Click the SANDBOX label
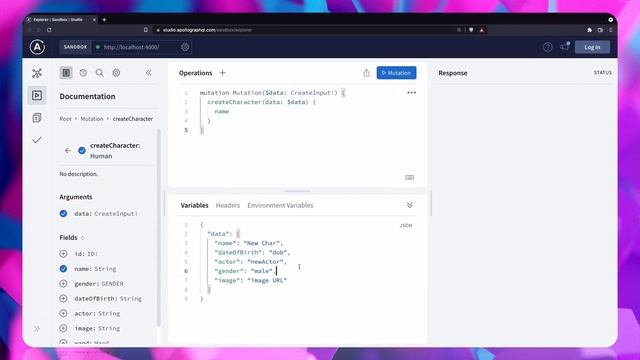The width and height of the screenshot is (640, 360). coord(75,47)
